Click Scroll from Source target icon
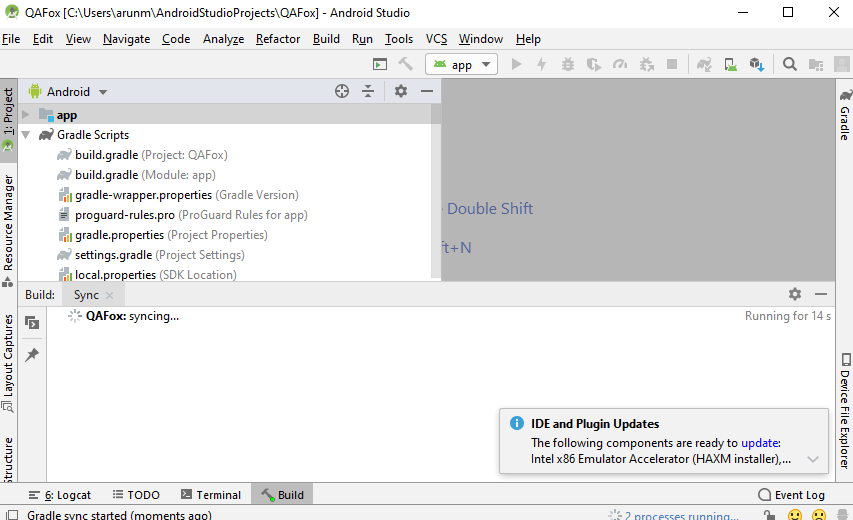 click(342, 91)
